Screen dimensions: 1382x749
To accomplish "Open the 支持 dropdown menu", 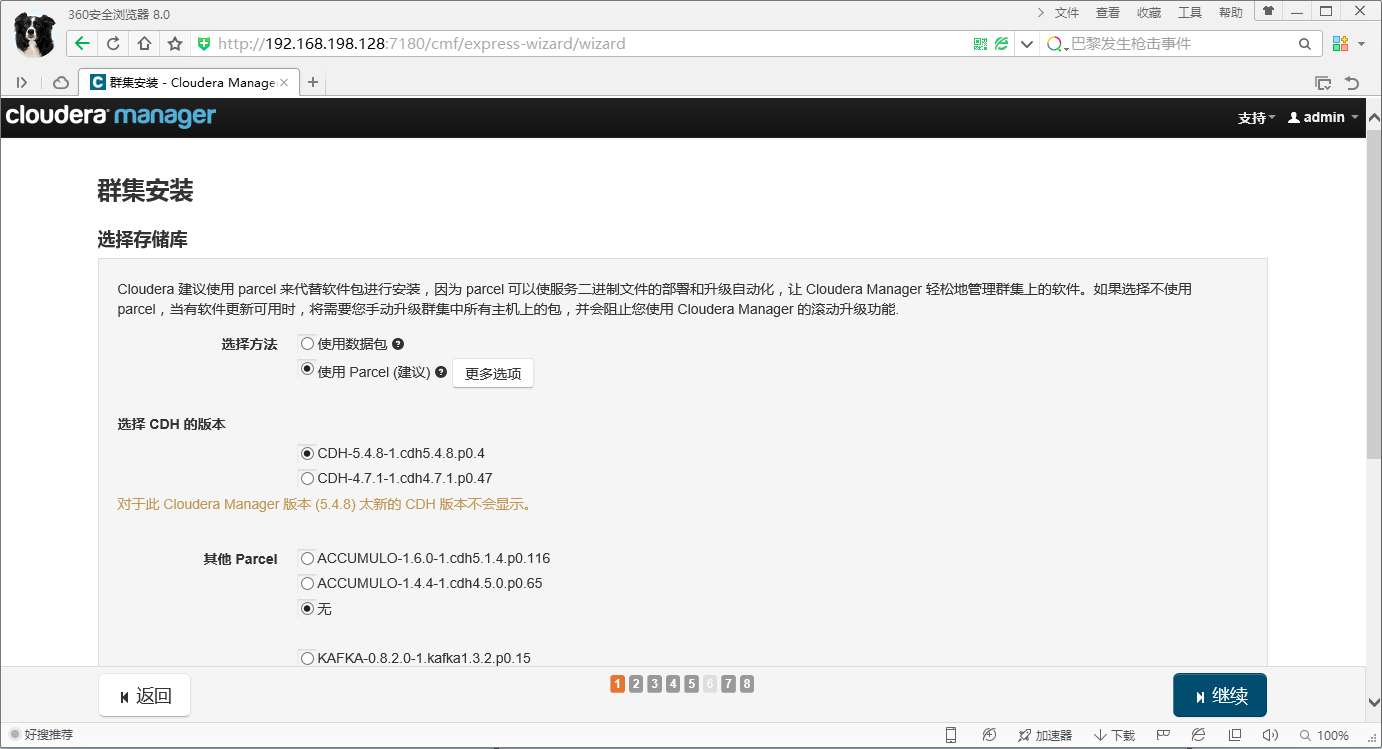I will pyautogui.click(x=1256, y=118).
